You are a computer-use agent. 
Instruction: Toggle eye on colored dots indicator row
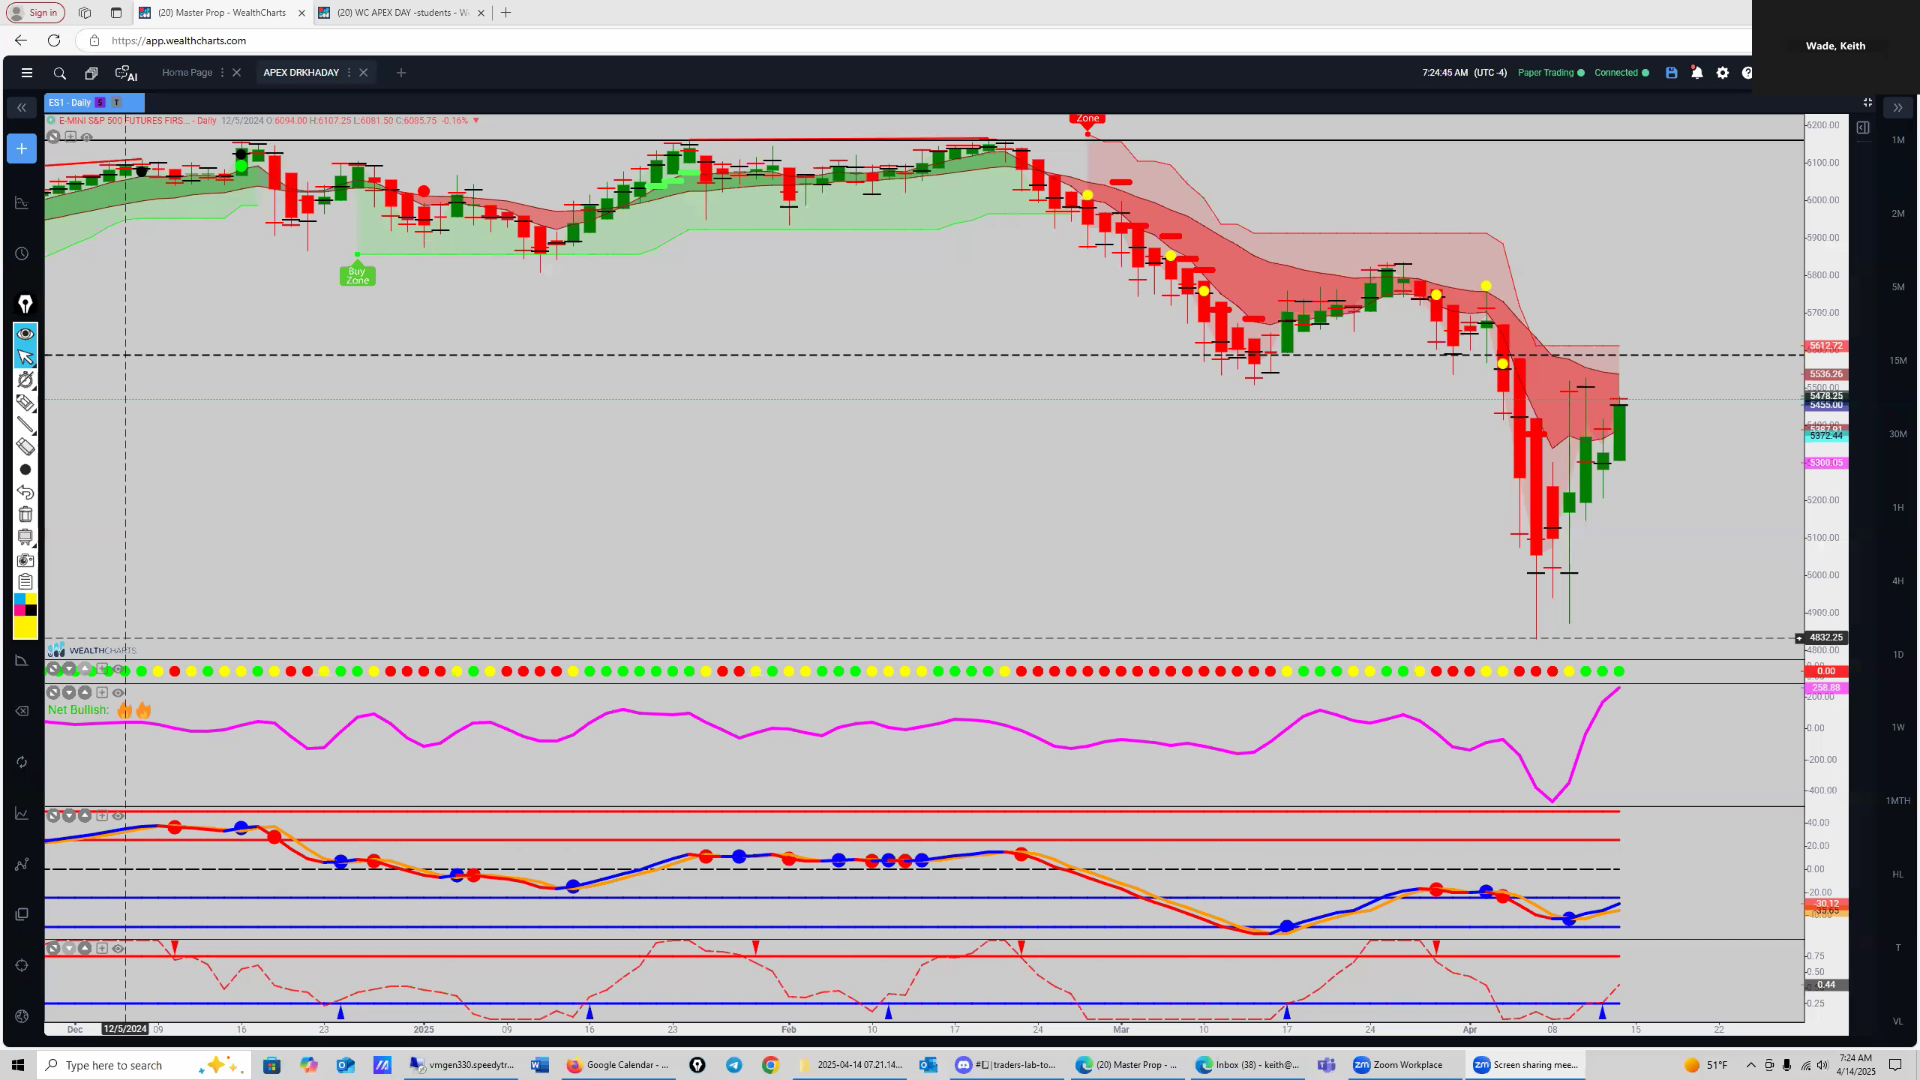click(118, 669)
